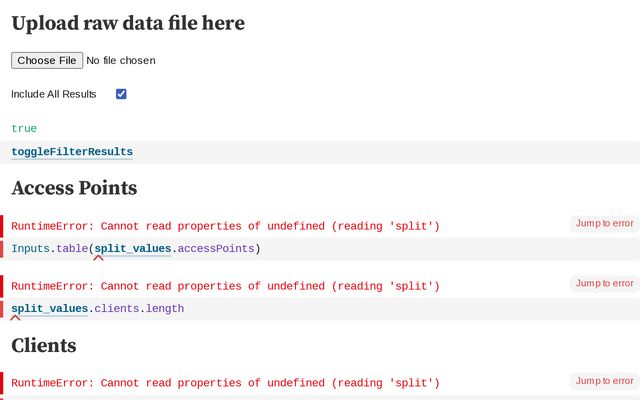Toggle the Include All Results checkbox

[121, 94]
